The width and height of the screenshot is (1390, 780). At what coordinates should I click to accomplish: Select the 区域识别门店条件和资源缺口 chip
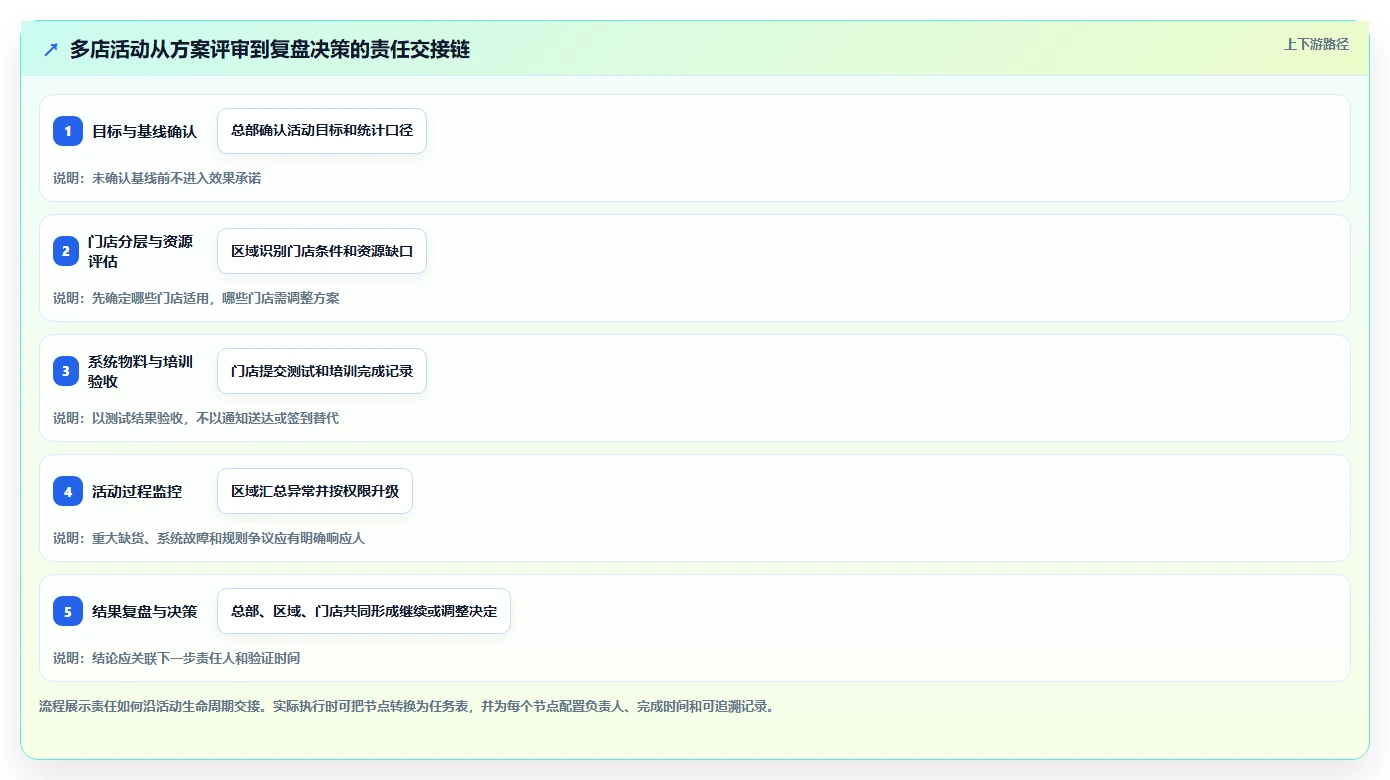coord(322,251)
